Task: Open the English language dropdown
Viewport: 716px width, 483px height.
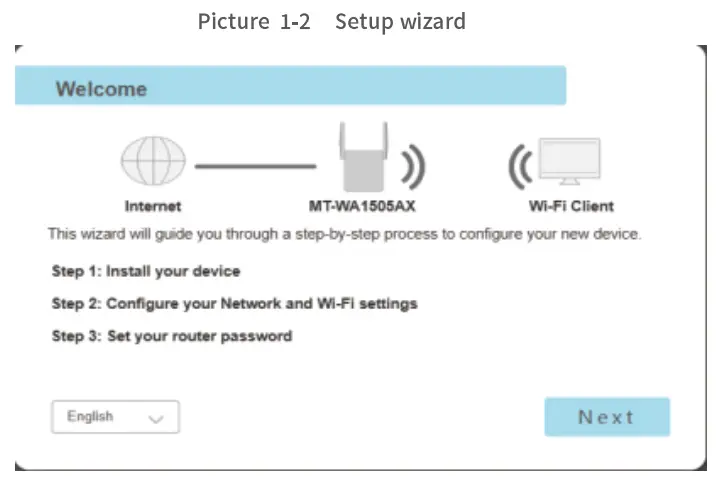Action: pyautogui.click(x=115, y=417)
